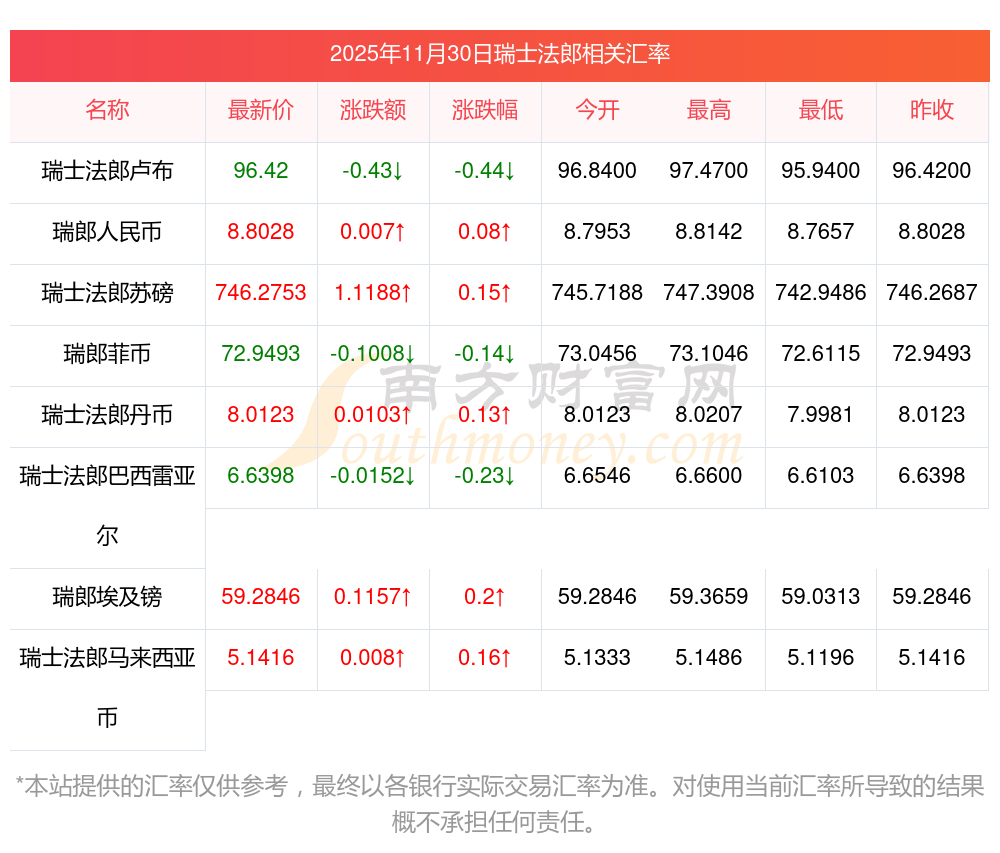Image resolution: width=1000 pixels, height=853 pixels.
Task: Select the 涨跌额 column header
Action: (373, 110)
